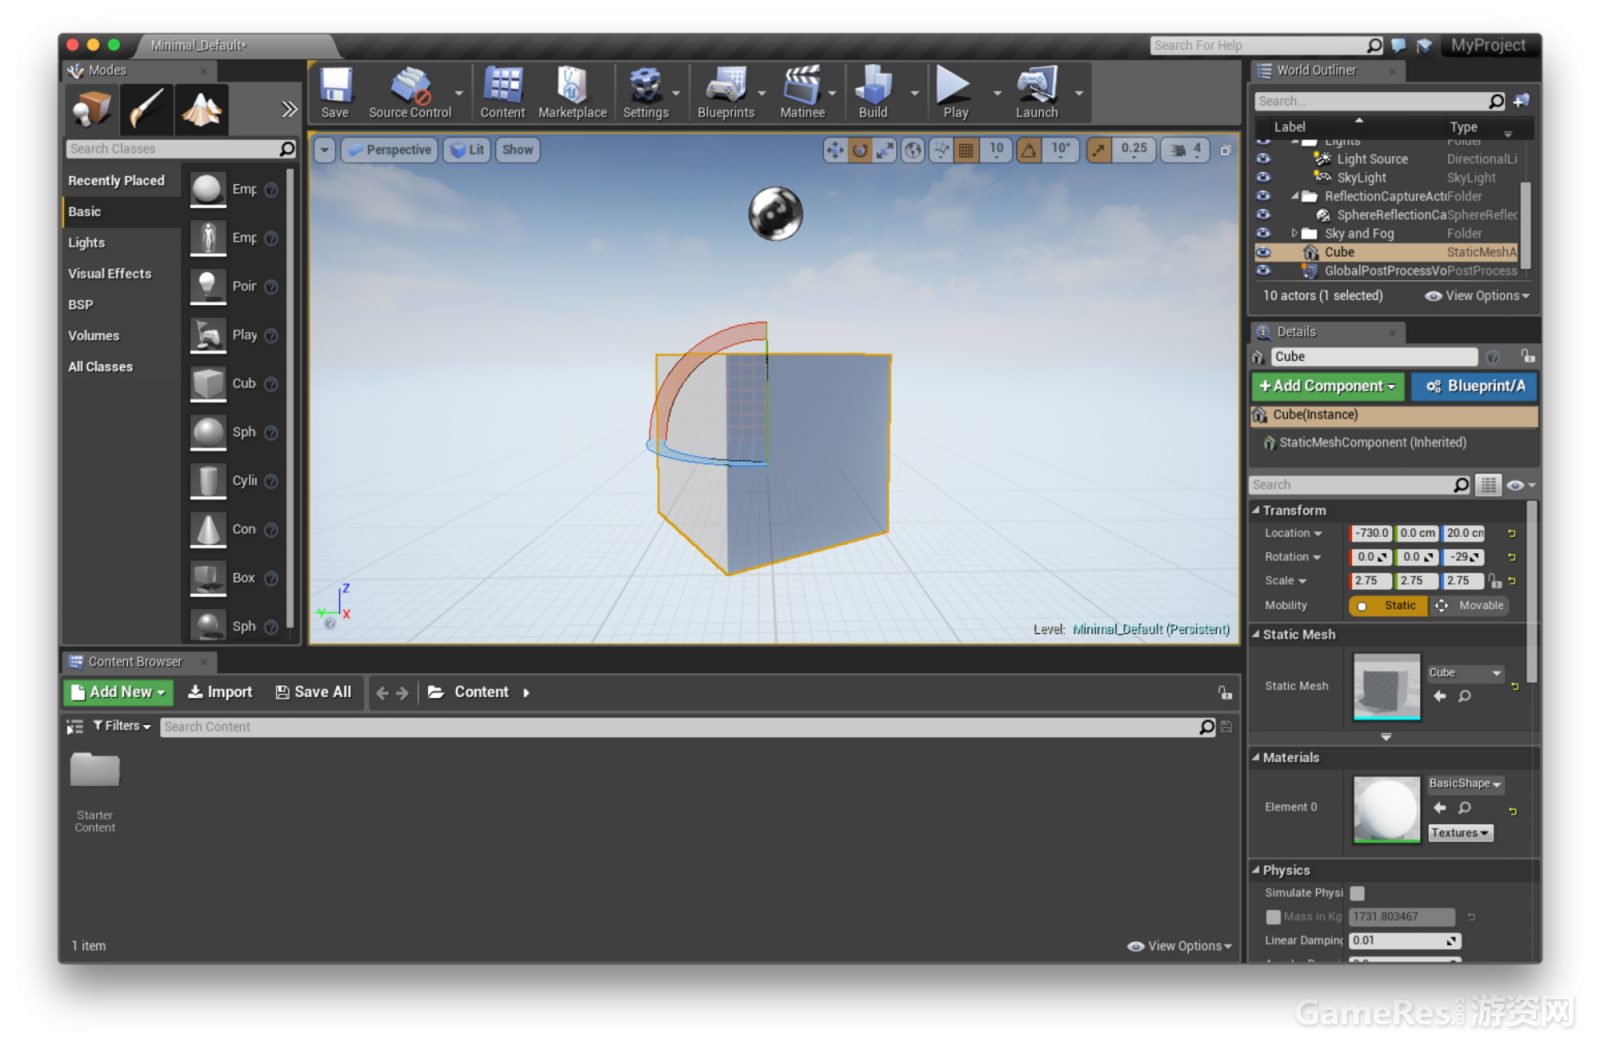Toggle the Scale lock ratio icon

coord(1494,581)
